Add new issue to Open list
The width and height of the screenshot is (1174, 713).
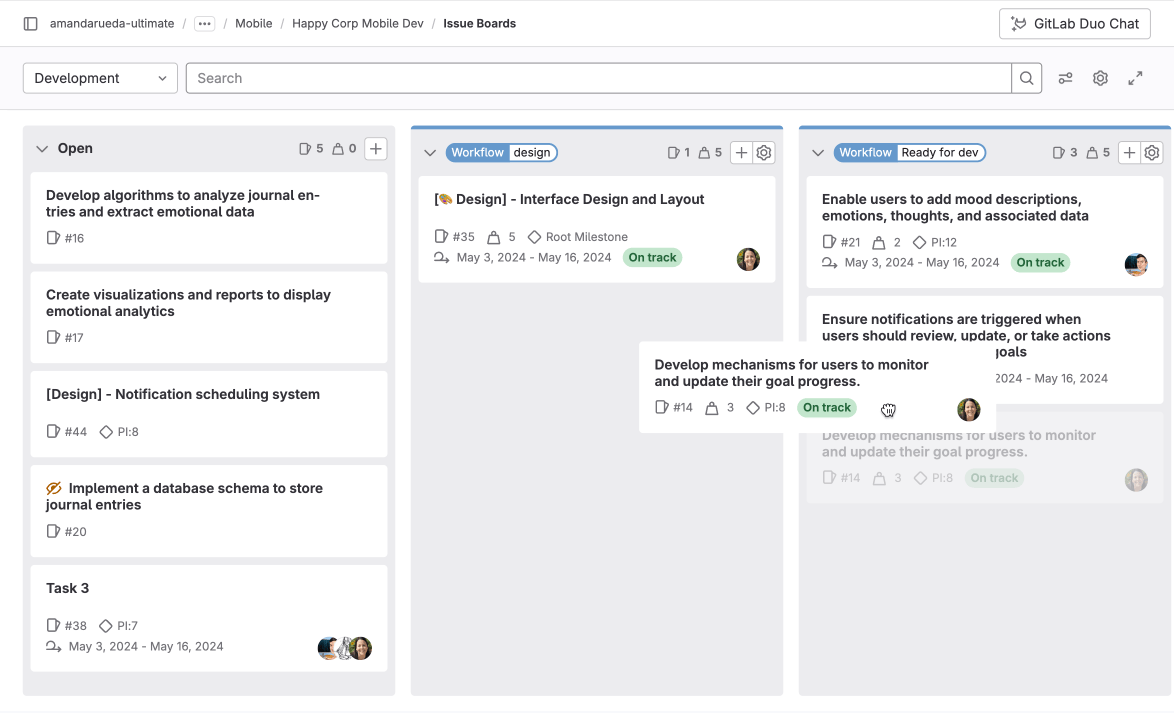point(375,149)
